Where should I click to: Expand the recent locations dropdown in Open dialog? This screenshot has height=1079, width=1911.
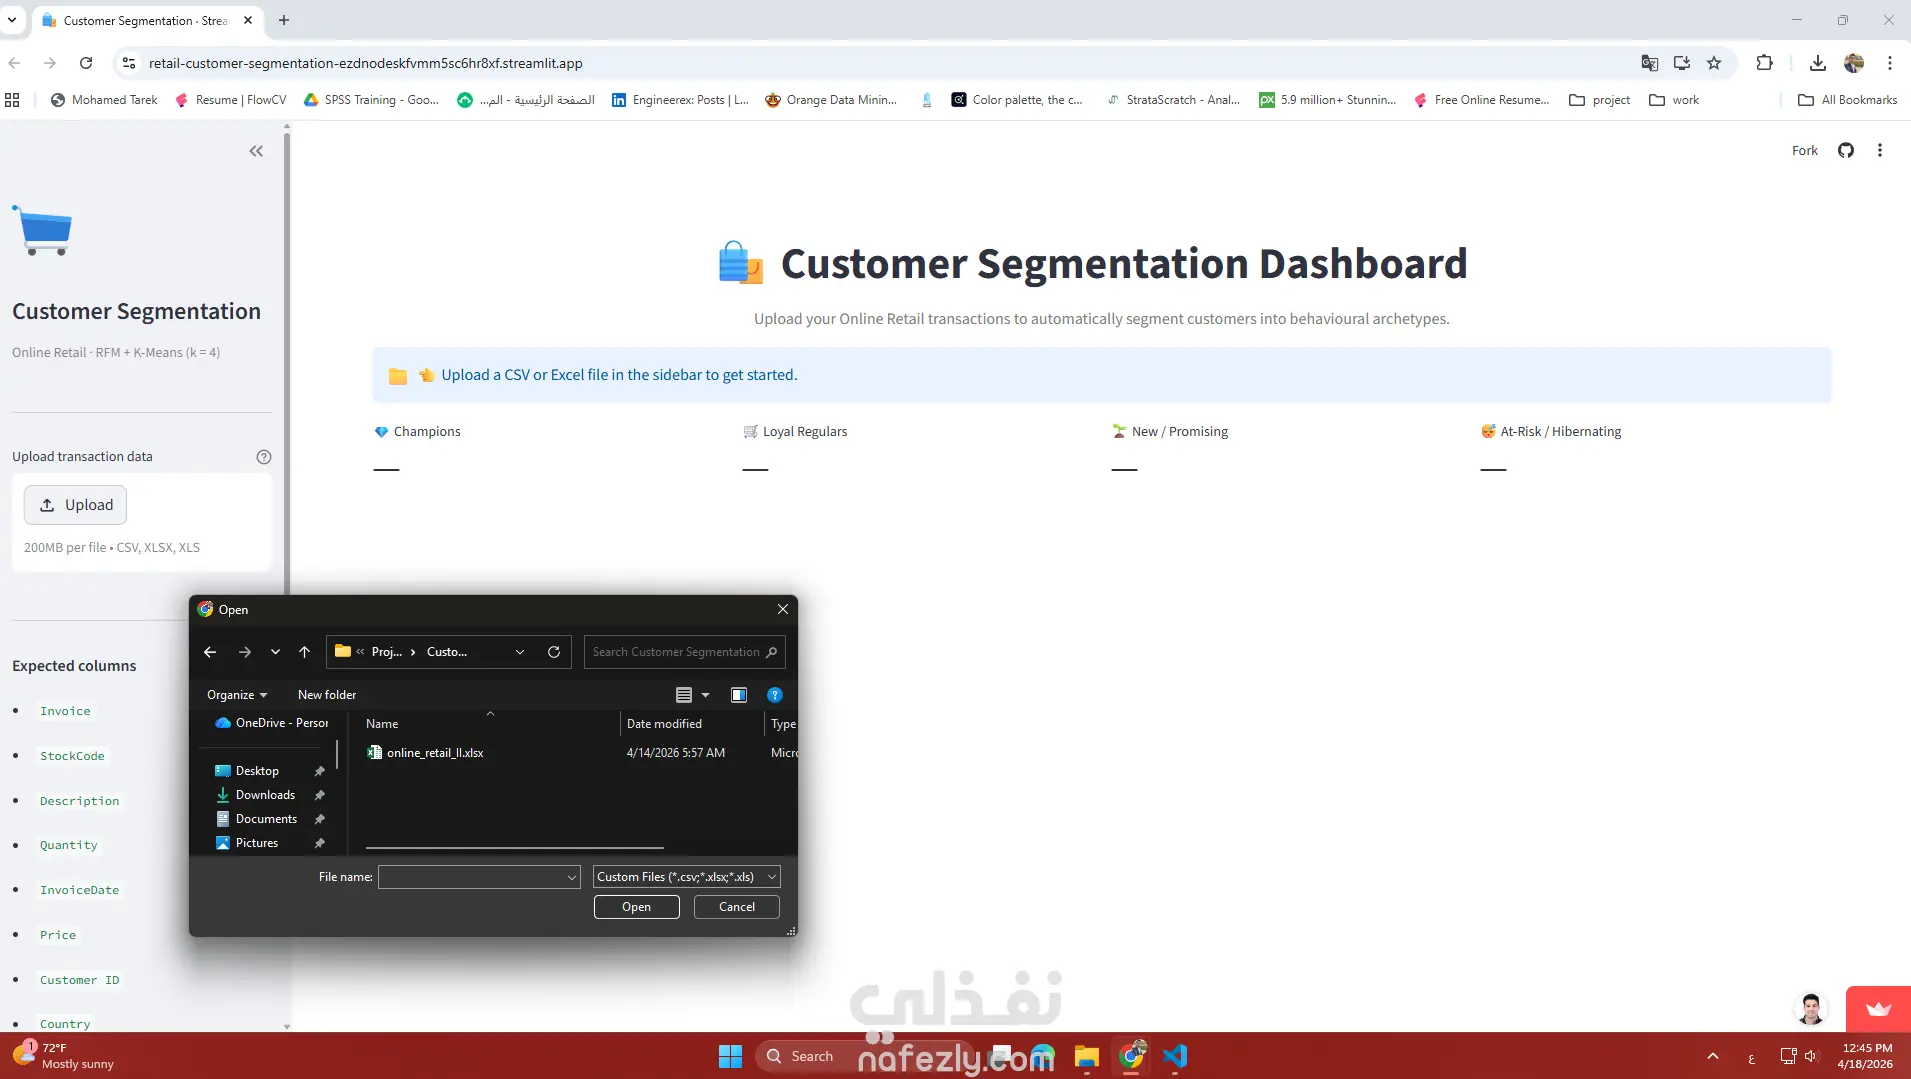tap(275, 652)
